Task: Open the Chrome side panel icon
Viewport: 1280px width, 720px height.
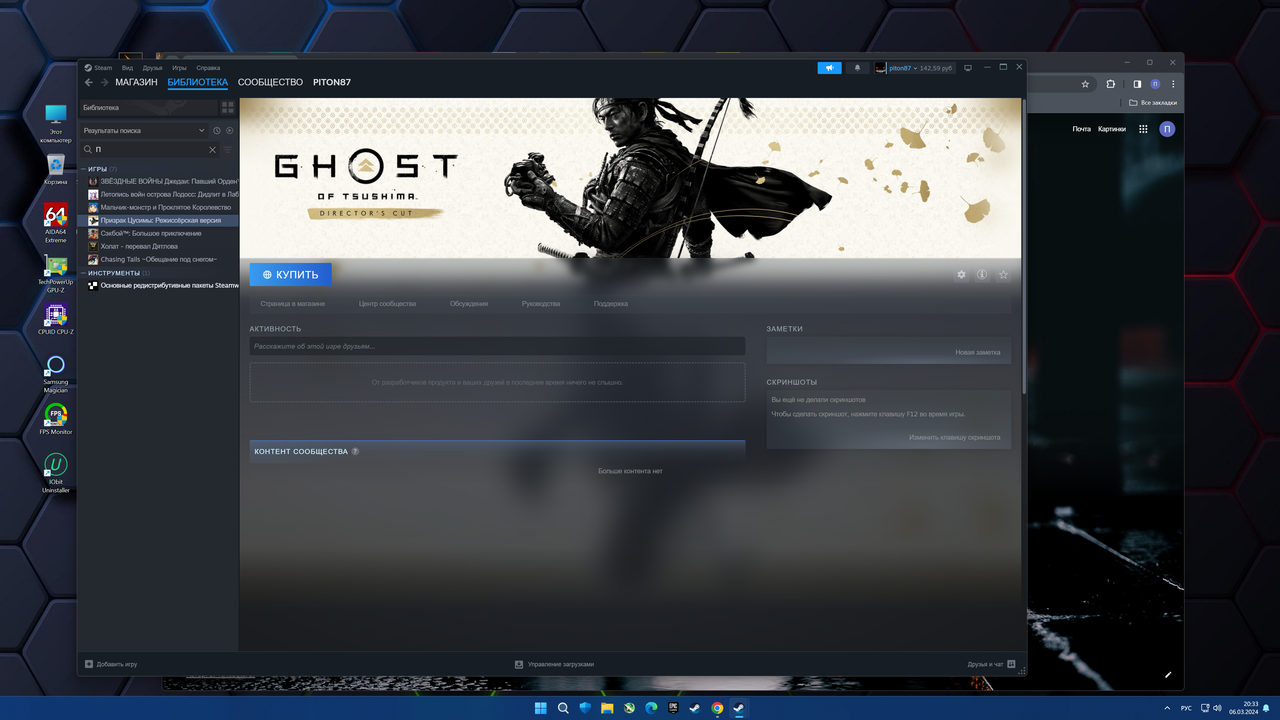Action: 1137,84
